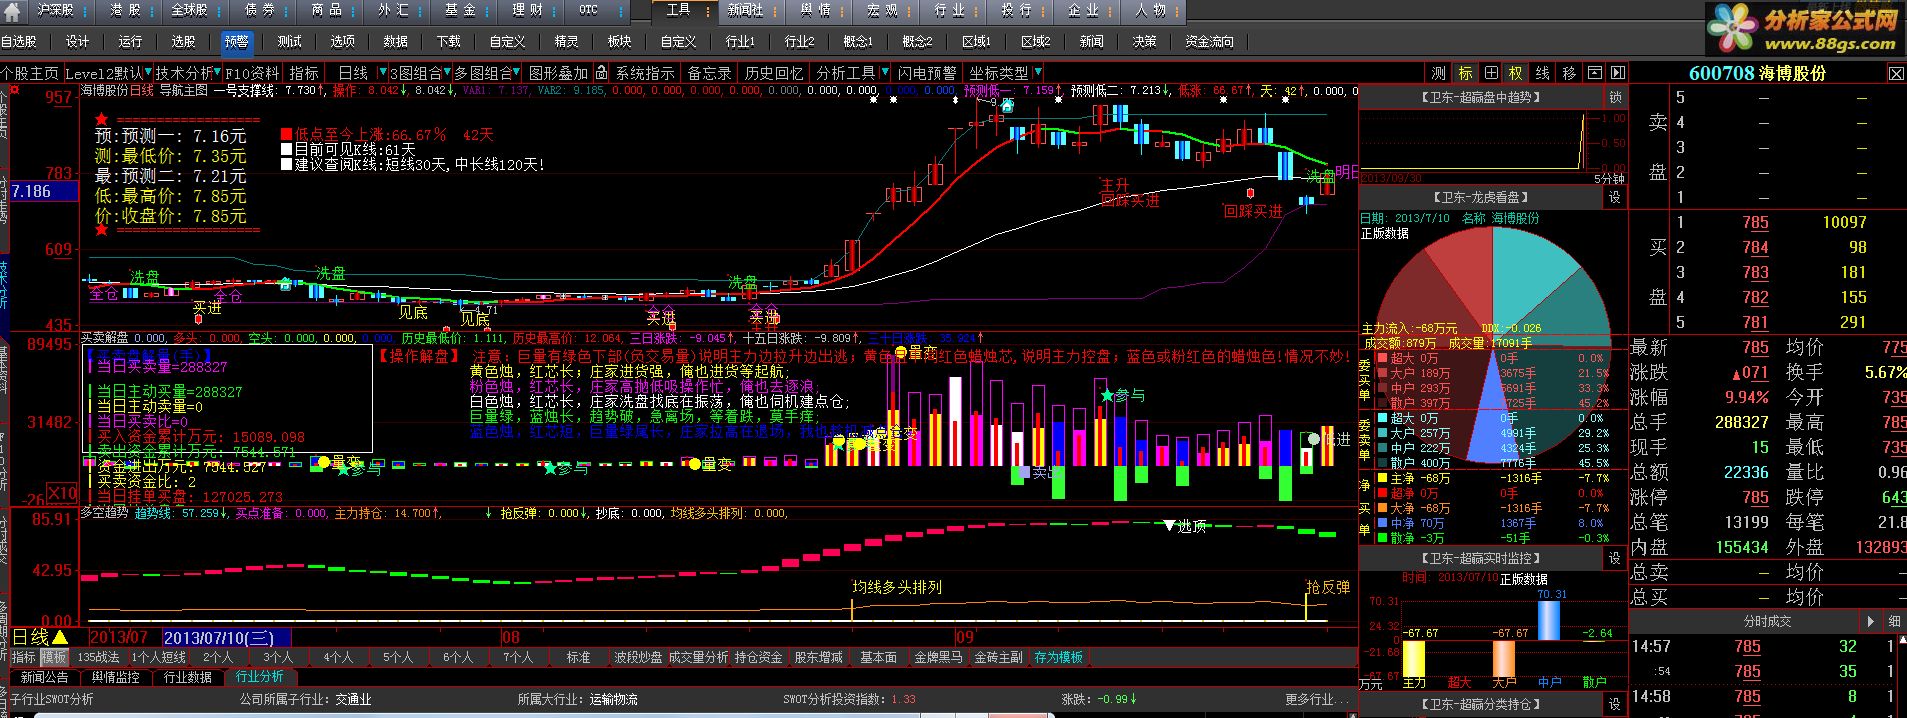Screen dimensions: 1907x718
Task: Expand the 坐标类型 dropdown arrow
Action: click(1037, 73)
